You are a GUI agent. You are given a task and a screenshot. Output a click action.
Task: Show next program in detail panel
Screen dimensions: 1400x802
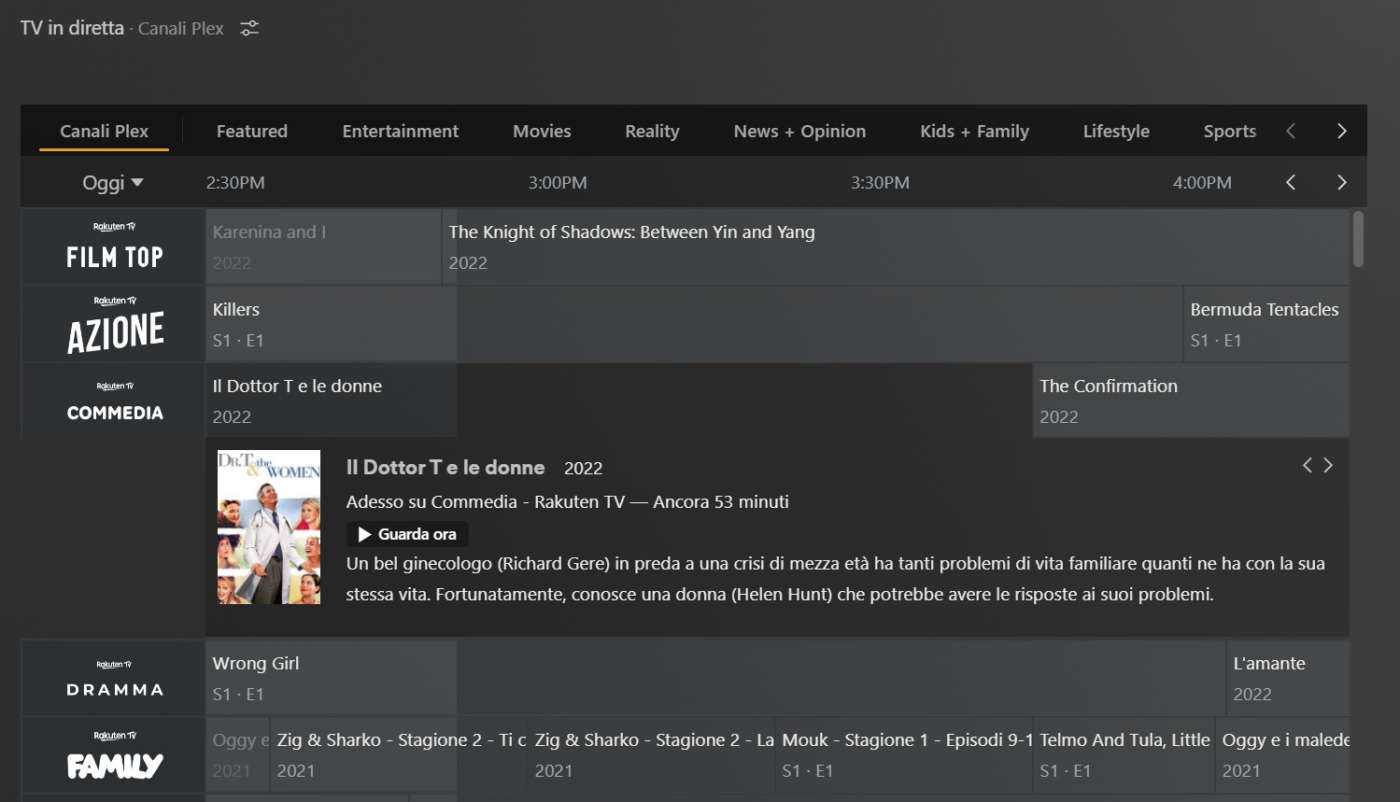click(1328, 465)
